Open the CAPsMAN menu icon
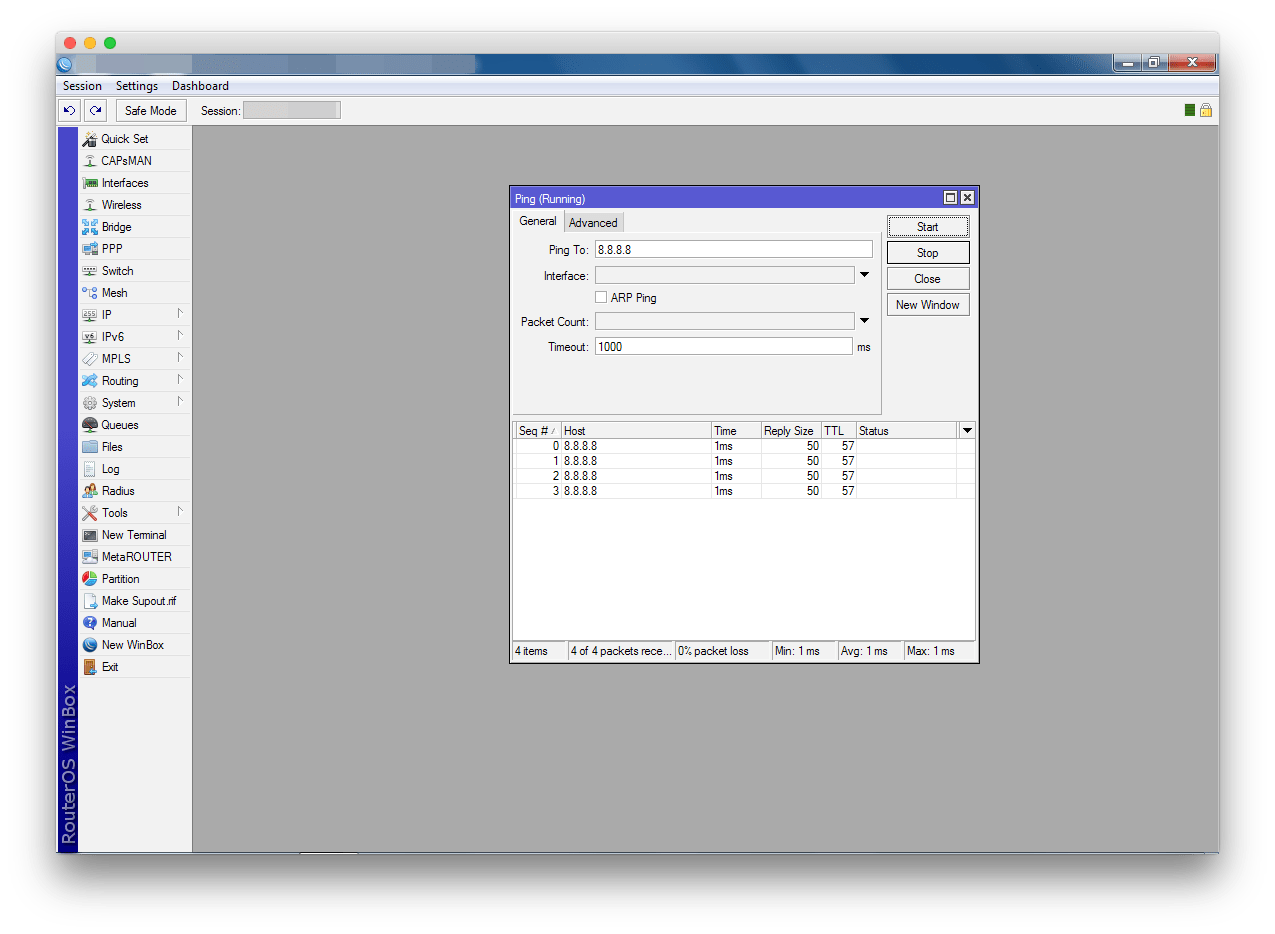1275x934 pixels. pos(90,161)
